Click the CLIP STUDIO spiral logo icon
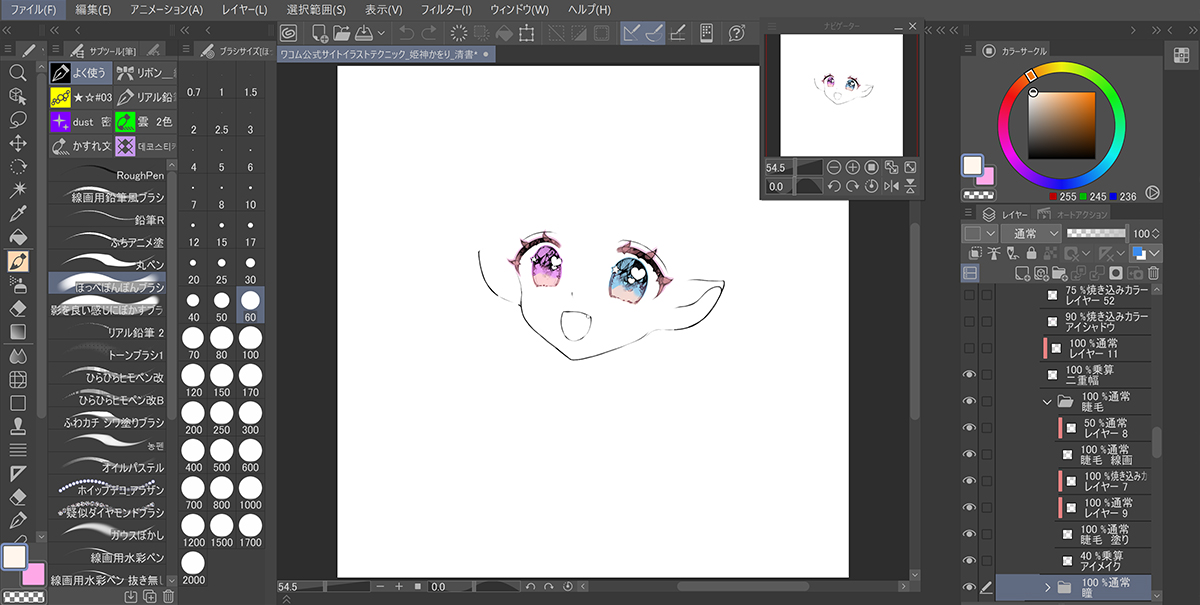The height and width of the screenshot is (605, 1200). point(288,33)
